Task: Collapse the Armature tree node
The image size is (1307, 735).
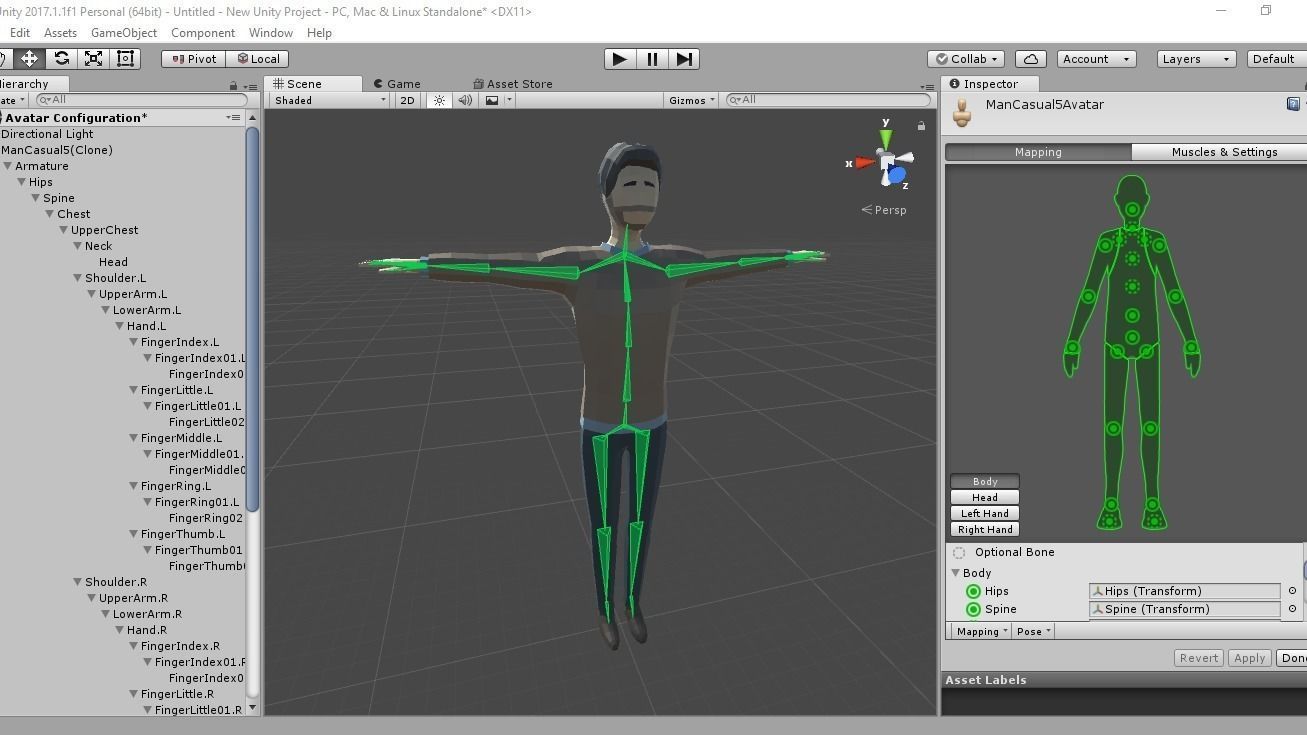Action: click(x=8, y=166)
